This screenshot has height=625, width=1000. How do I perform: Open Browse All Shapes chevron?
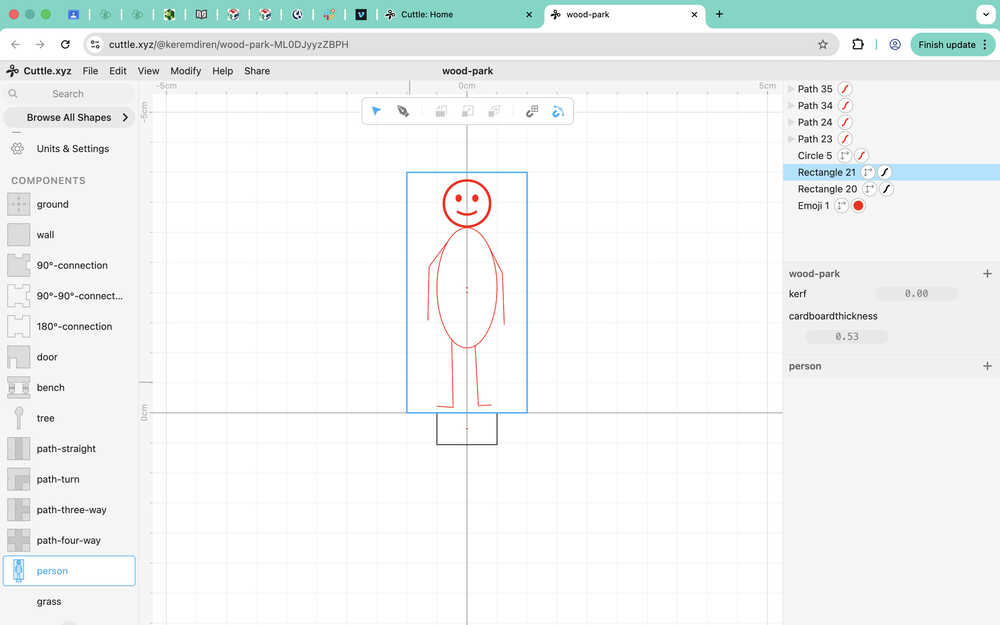click(x=125, y=117)
